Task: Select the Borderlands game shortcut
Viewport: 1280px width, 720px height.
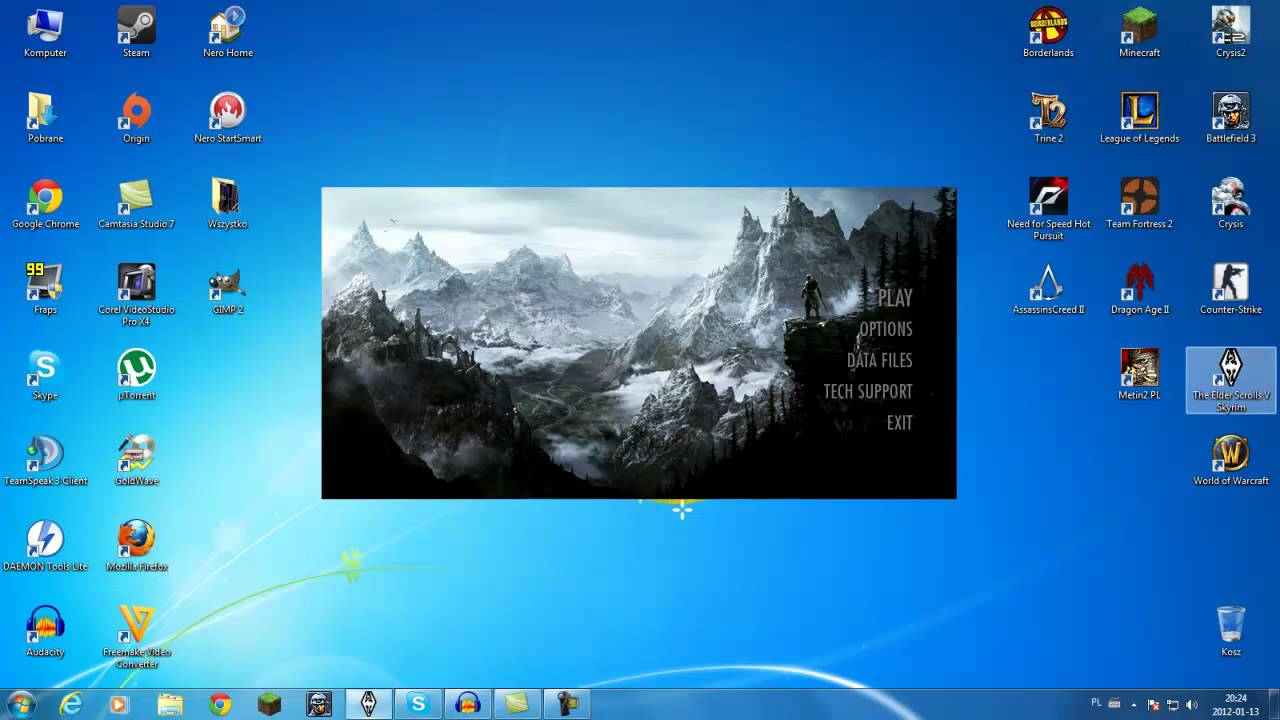Action: (x=1048, y=33)
